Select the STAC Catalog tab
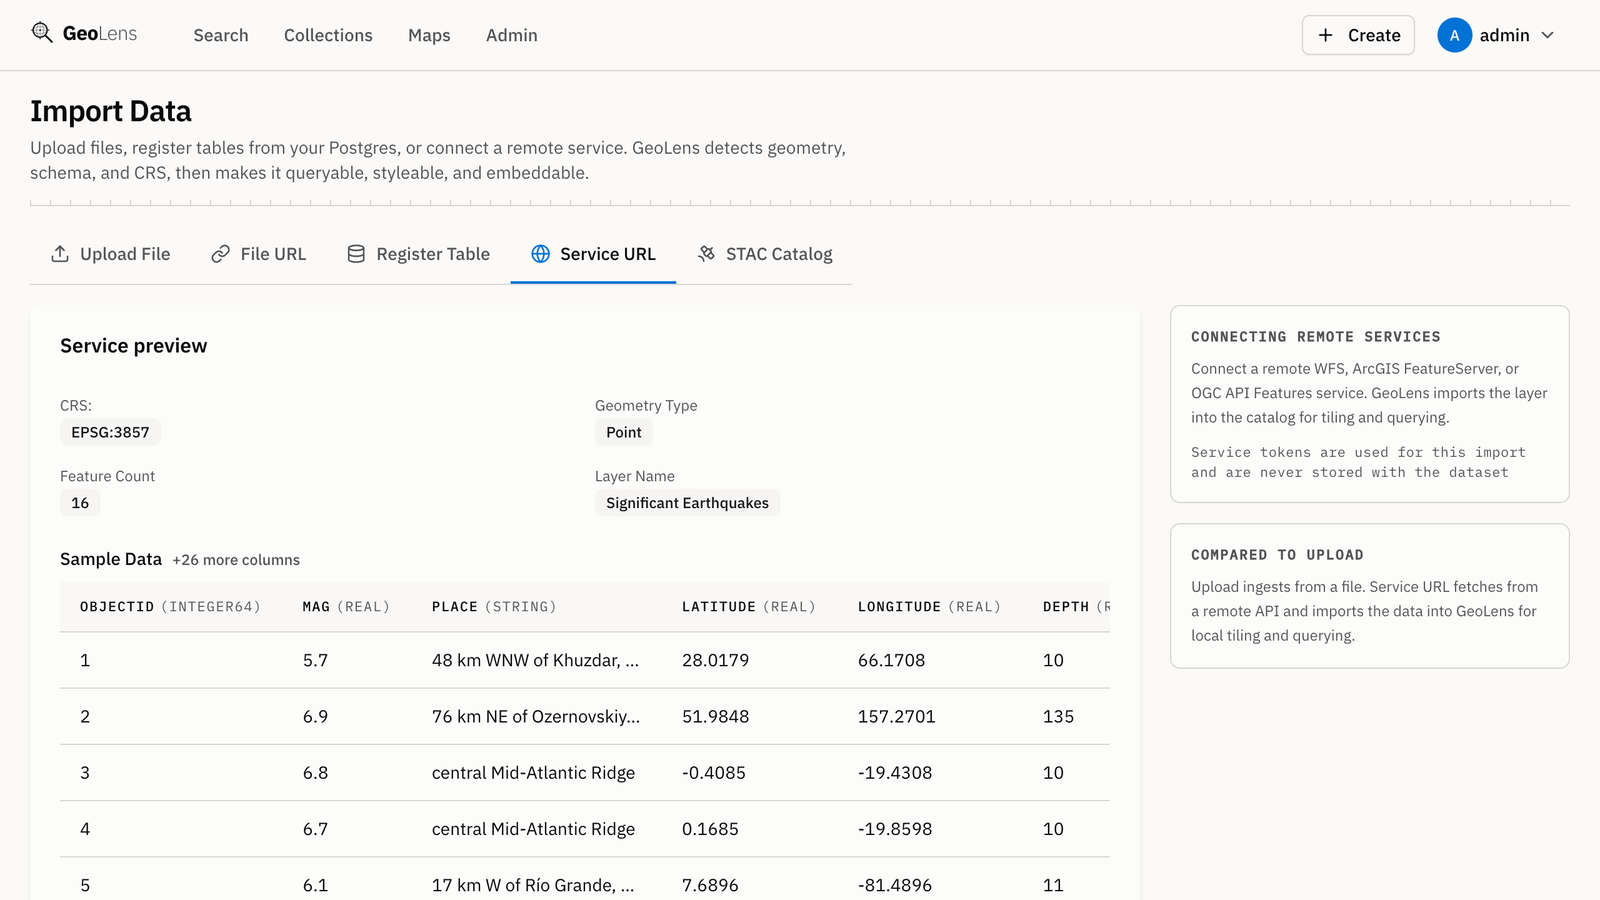The height and width of the screenshot is (900, 1600). point(764,254)
